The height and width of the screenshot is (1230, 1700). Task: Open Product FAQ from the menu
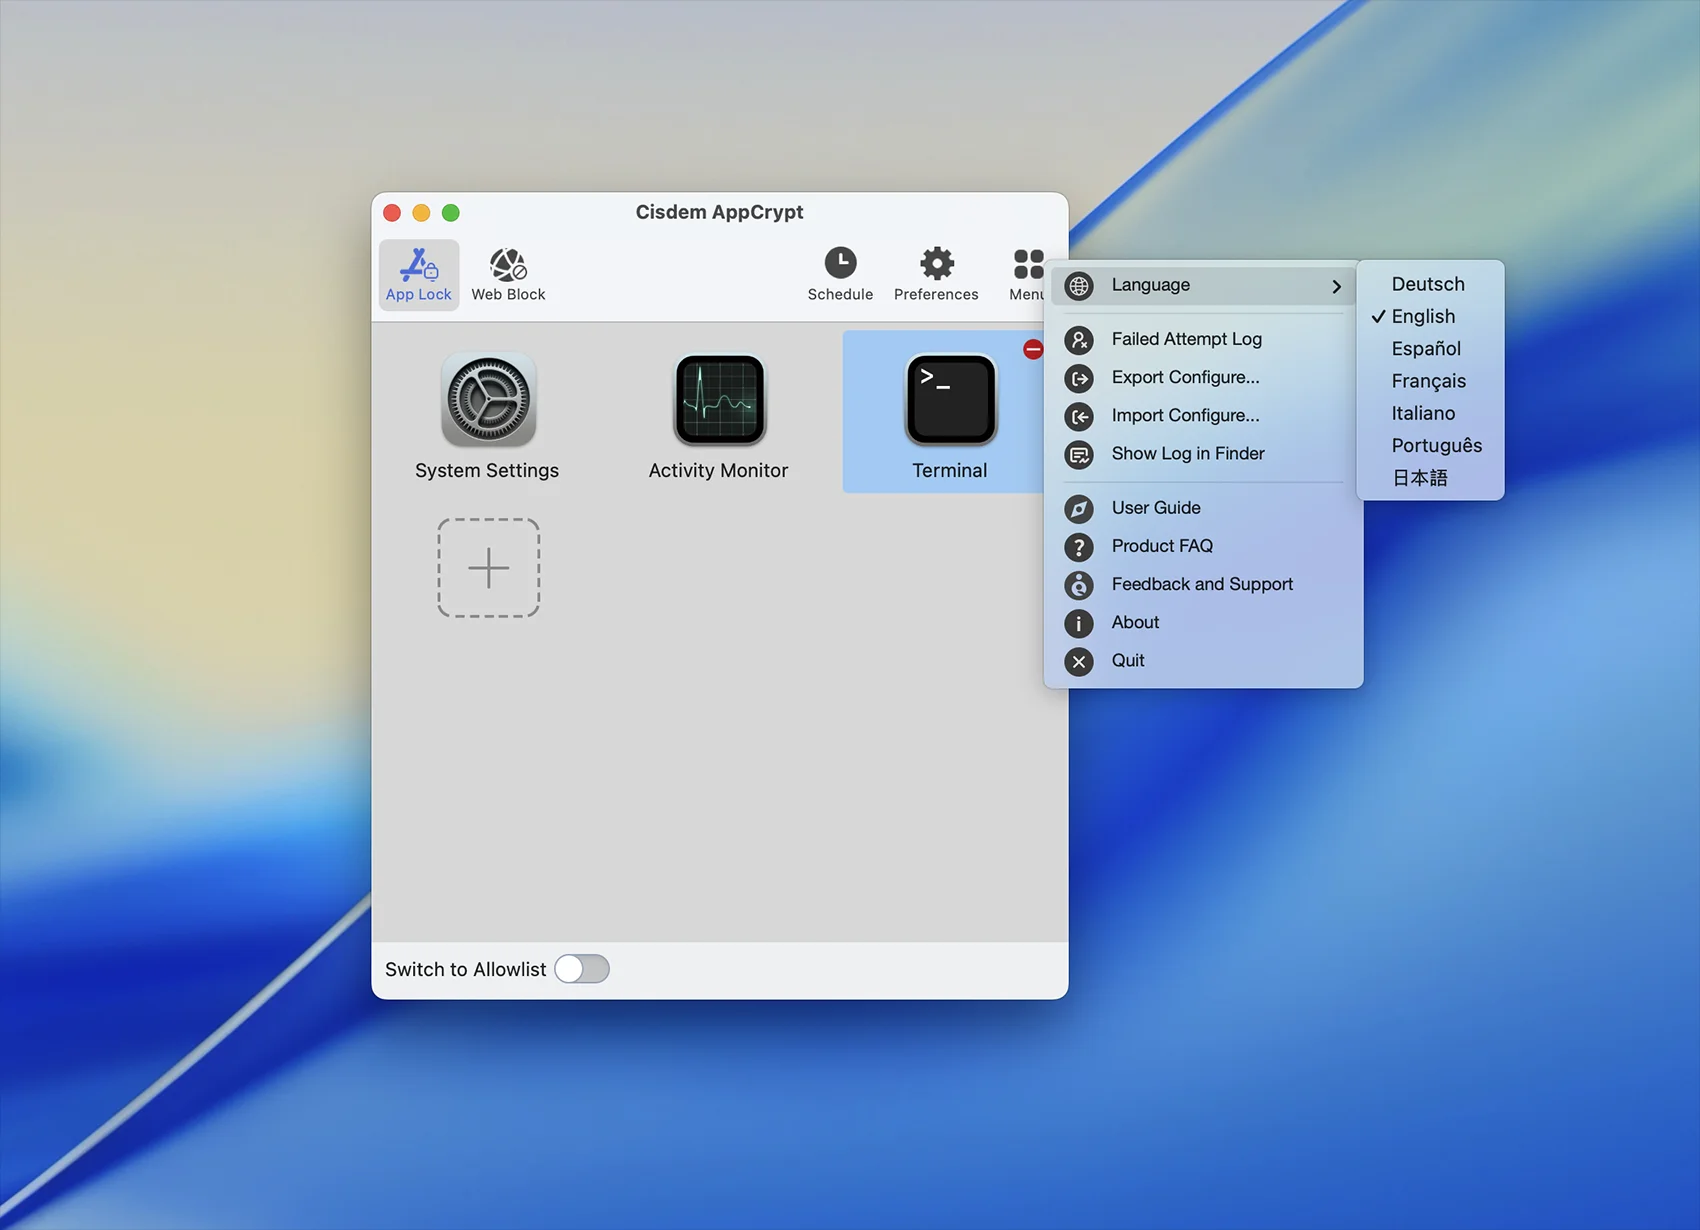click(x=1204, y=546)
